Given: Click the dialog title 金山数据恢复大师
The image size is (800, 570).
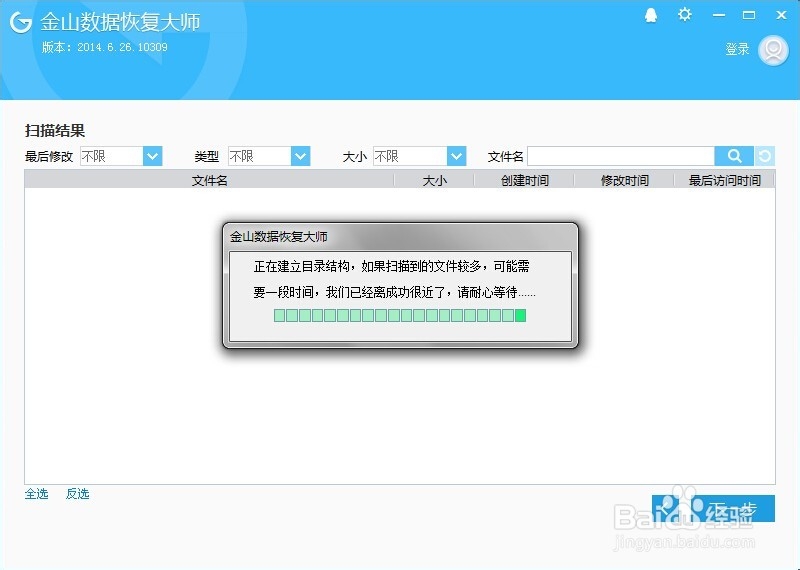Looking at the screenshot, I should (279, 236).
